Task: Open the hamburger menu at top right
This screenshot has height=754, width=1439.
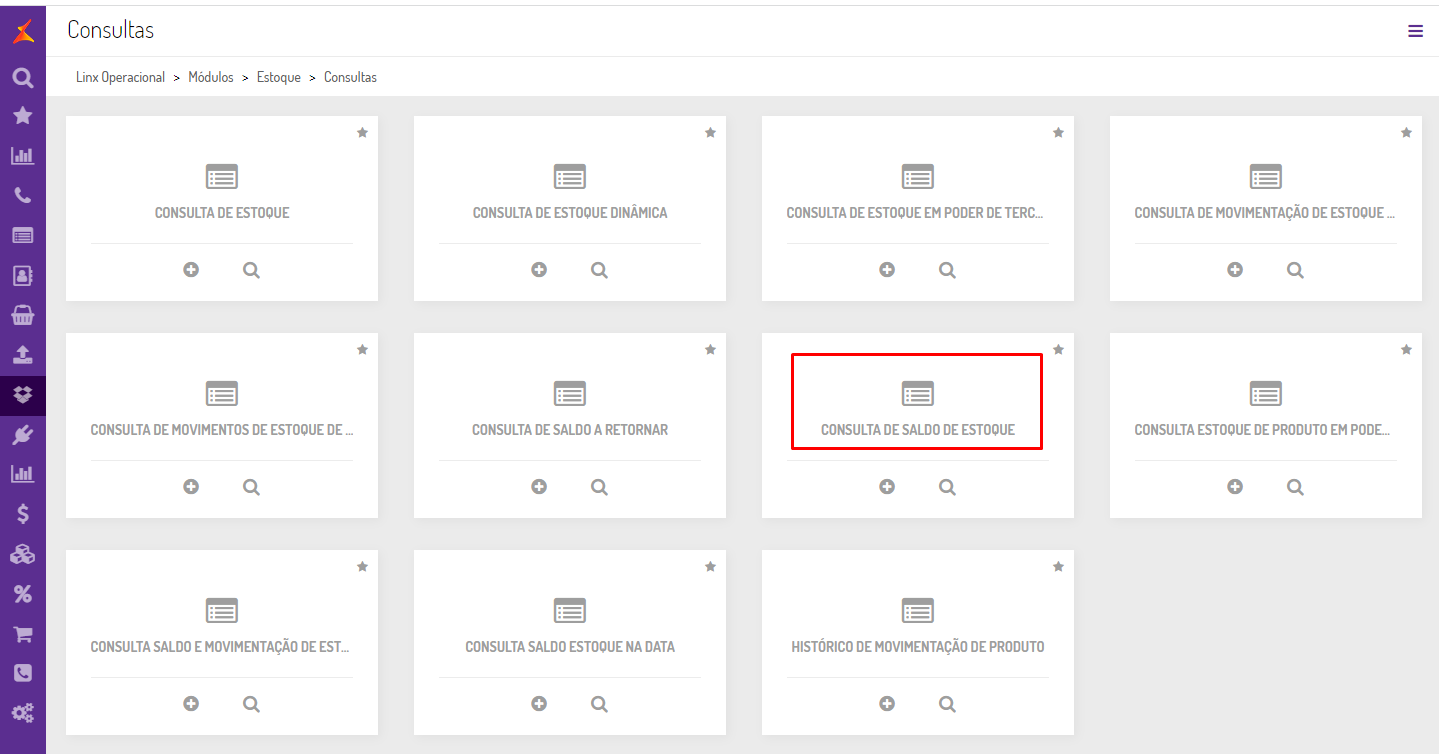Action: [1415, 31]
